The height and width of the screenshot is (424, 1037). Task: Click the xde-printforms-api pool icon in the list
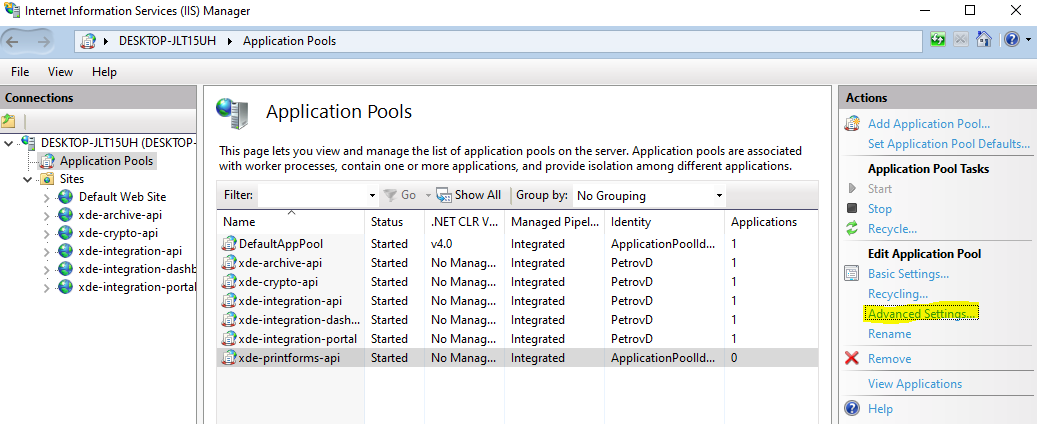pyautogui.click(x=229, y=358)
